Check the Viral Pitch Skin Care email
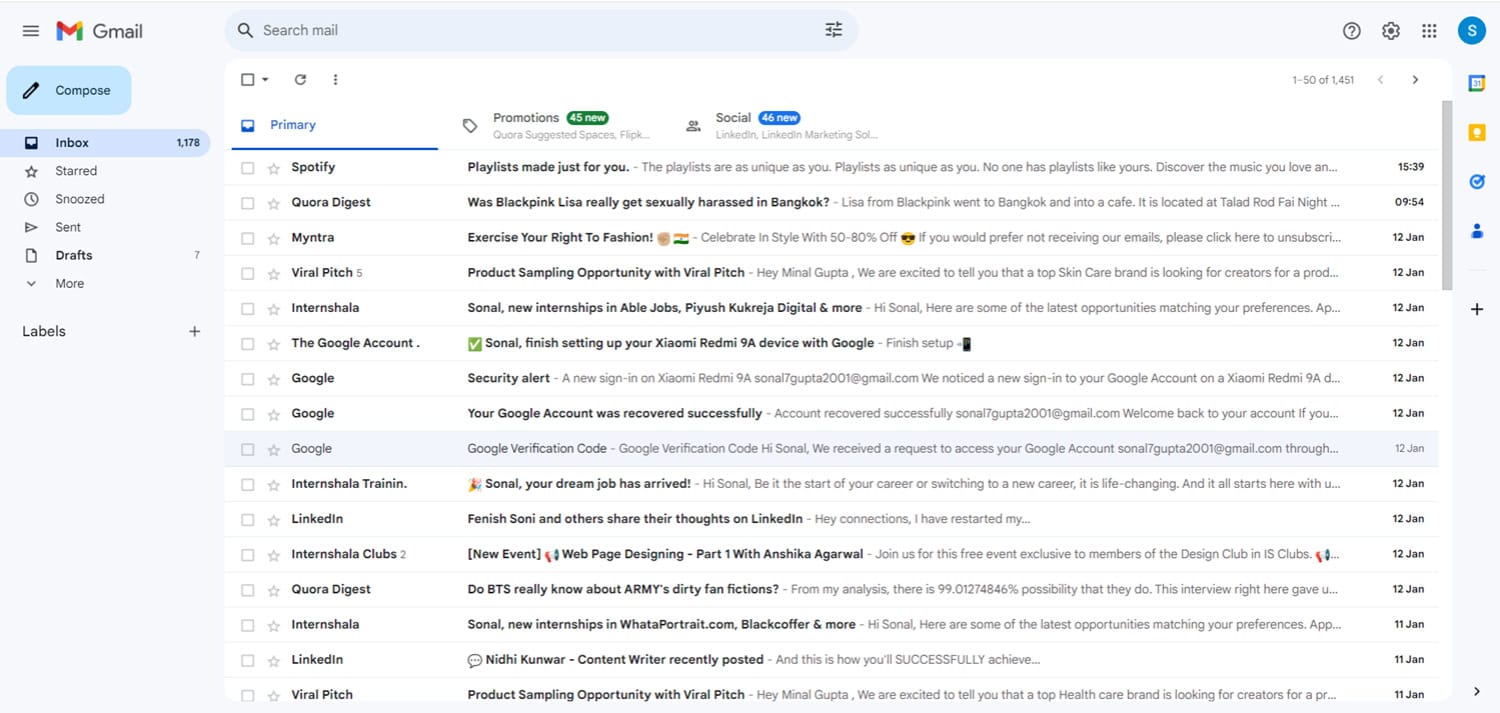Viewport: 1500px width, 713px height. [248, 273]
